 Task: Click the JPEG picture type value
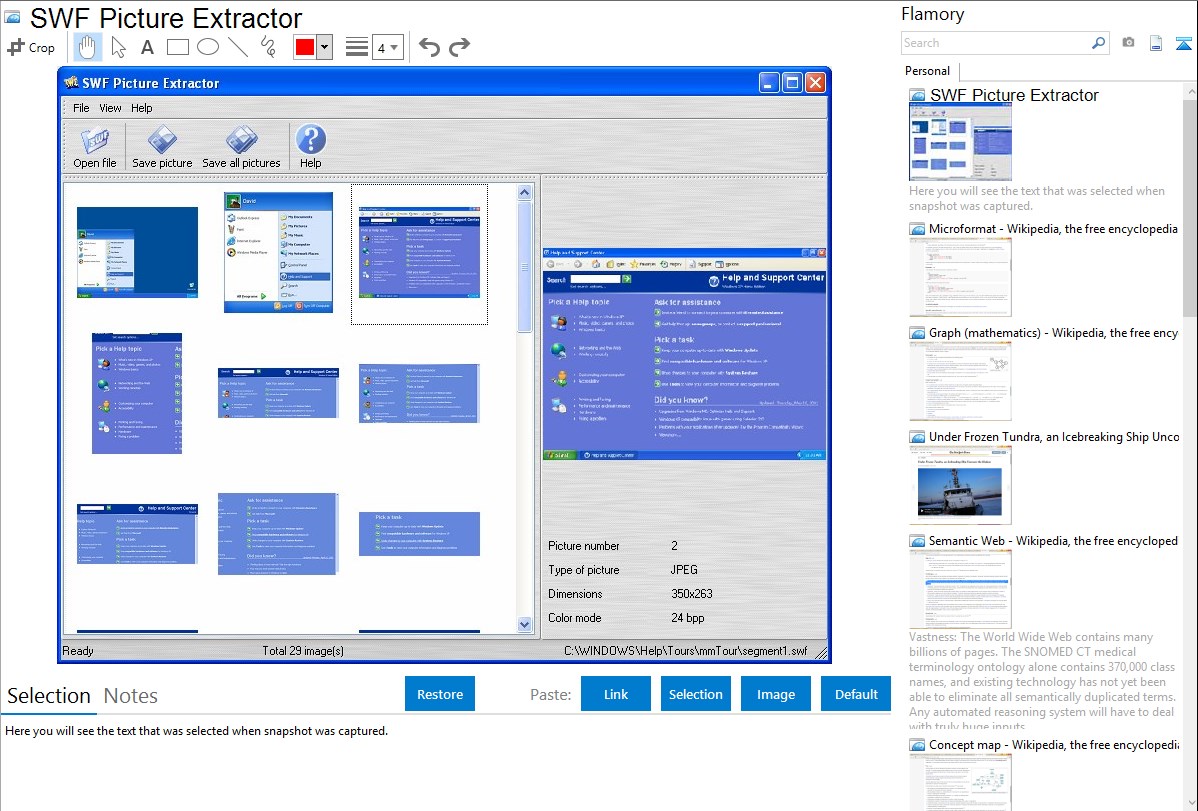[x=684, y=570]
